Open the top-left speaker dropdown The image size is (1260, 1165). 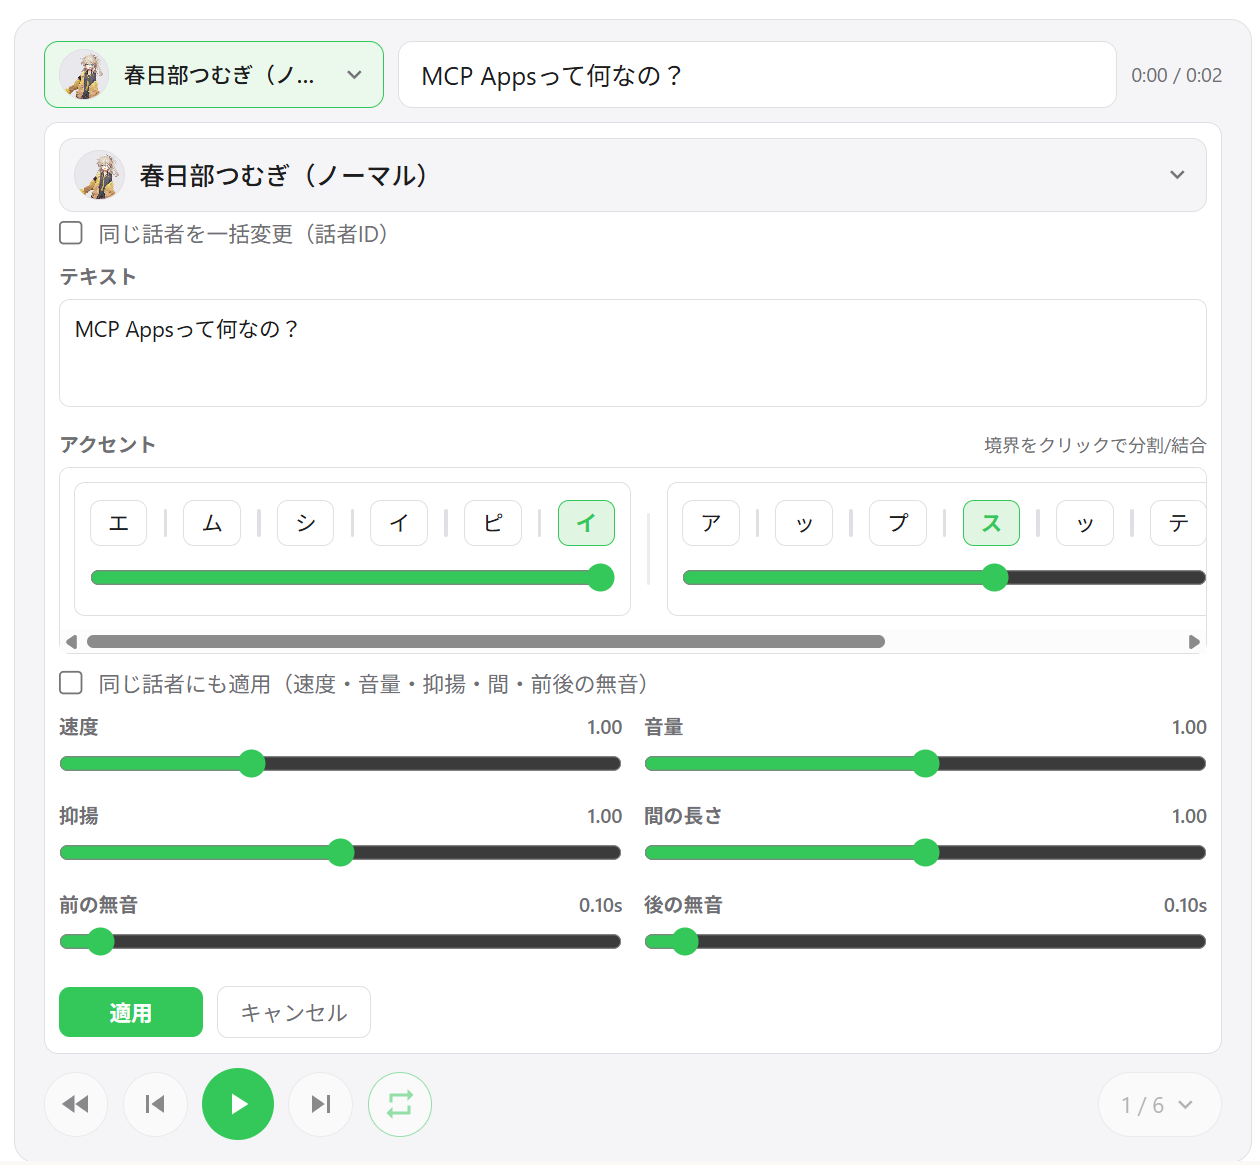point(214,75)
